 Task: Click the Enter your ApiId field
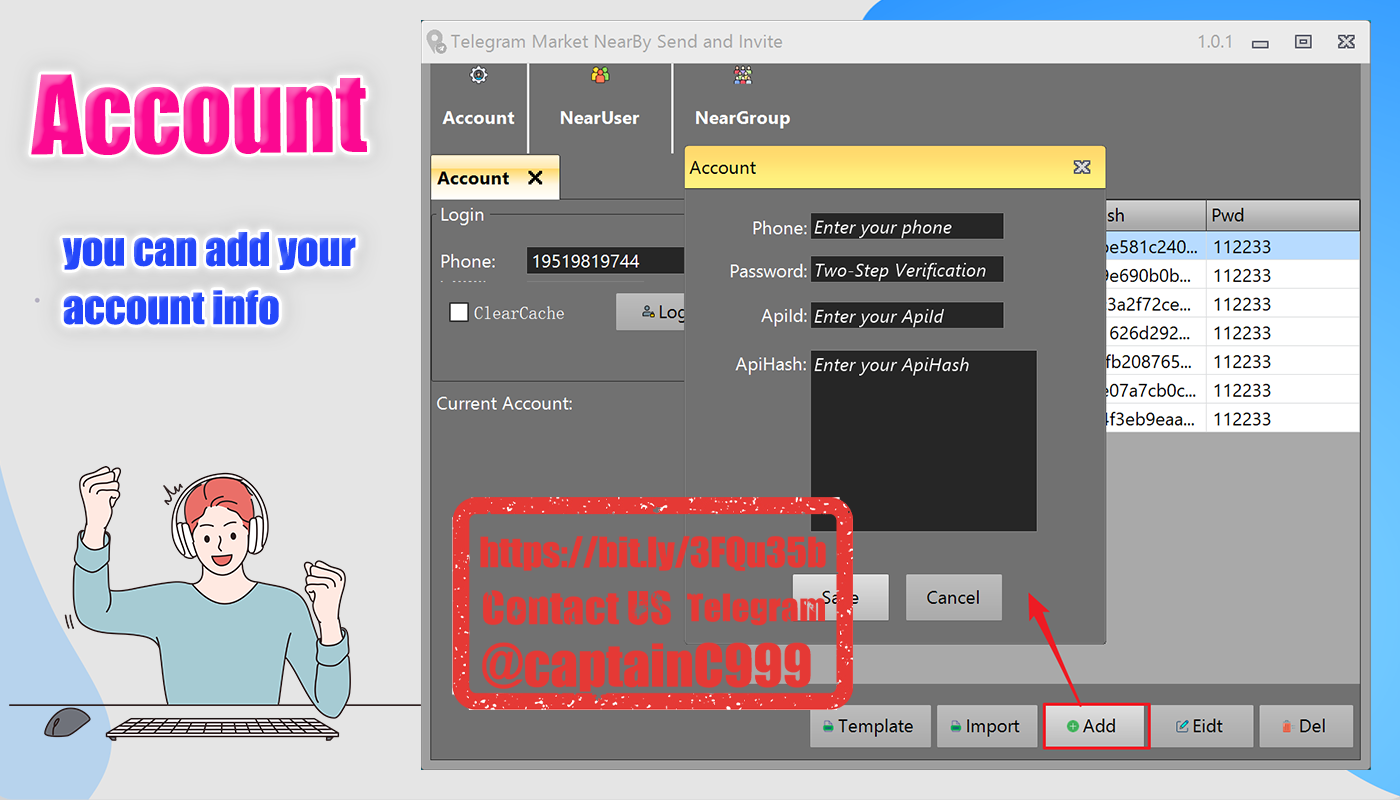click(906, 316)
